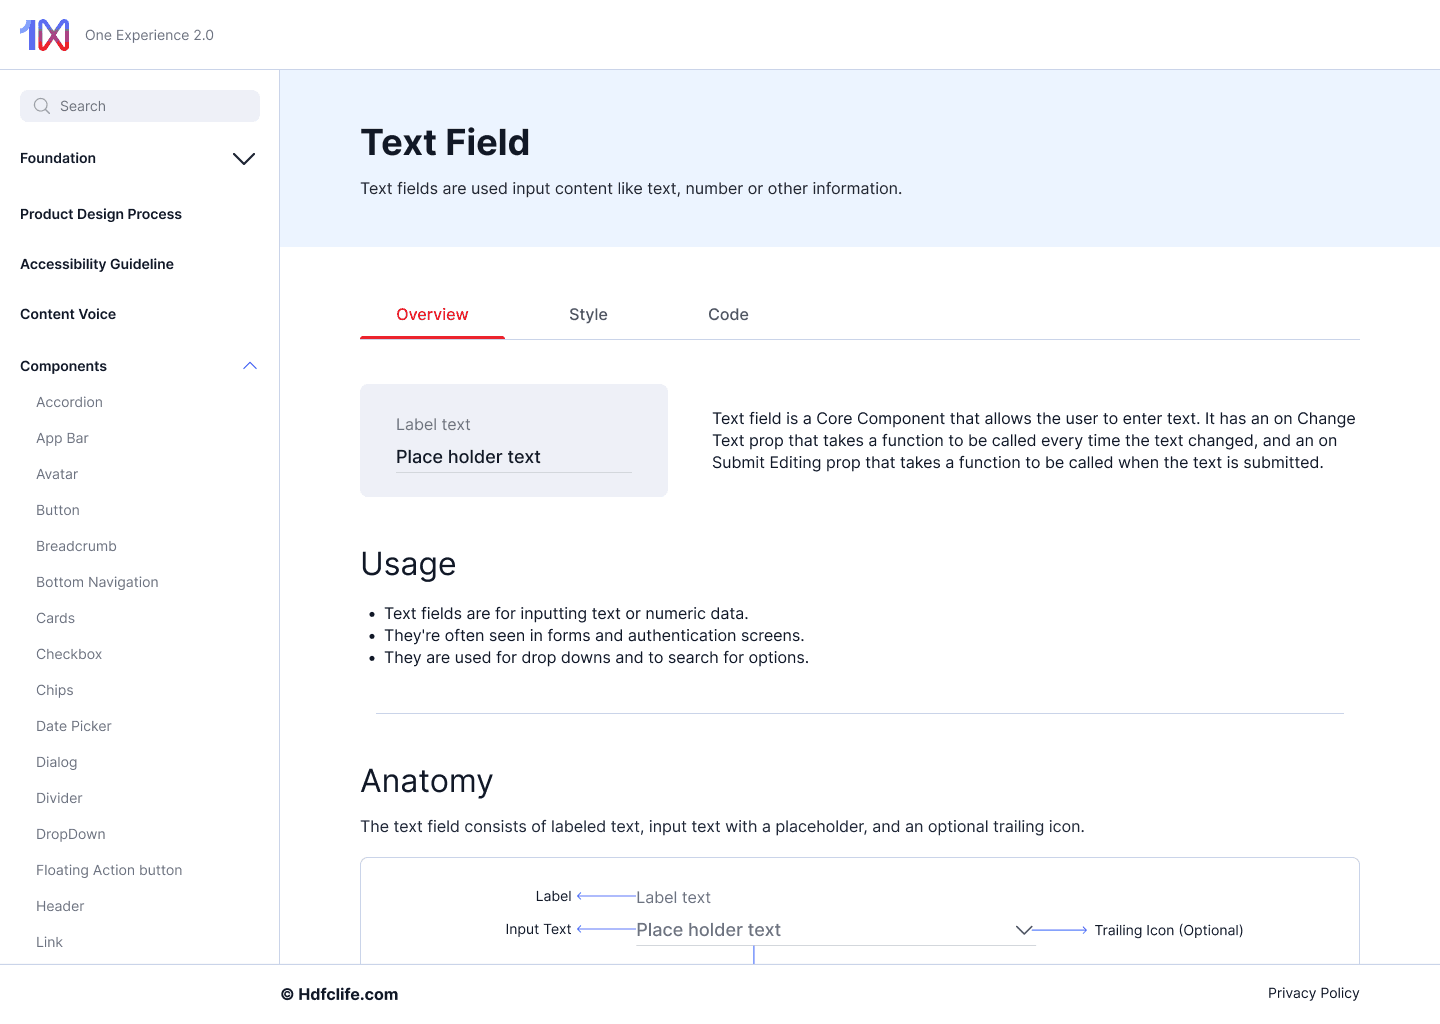Select Header in Components list

(x=60, y=906)
